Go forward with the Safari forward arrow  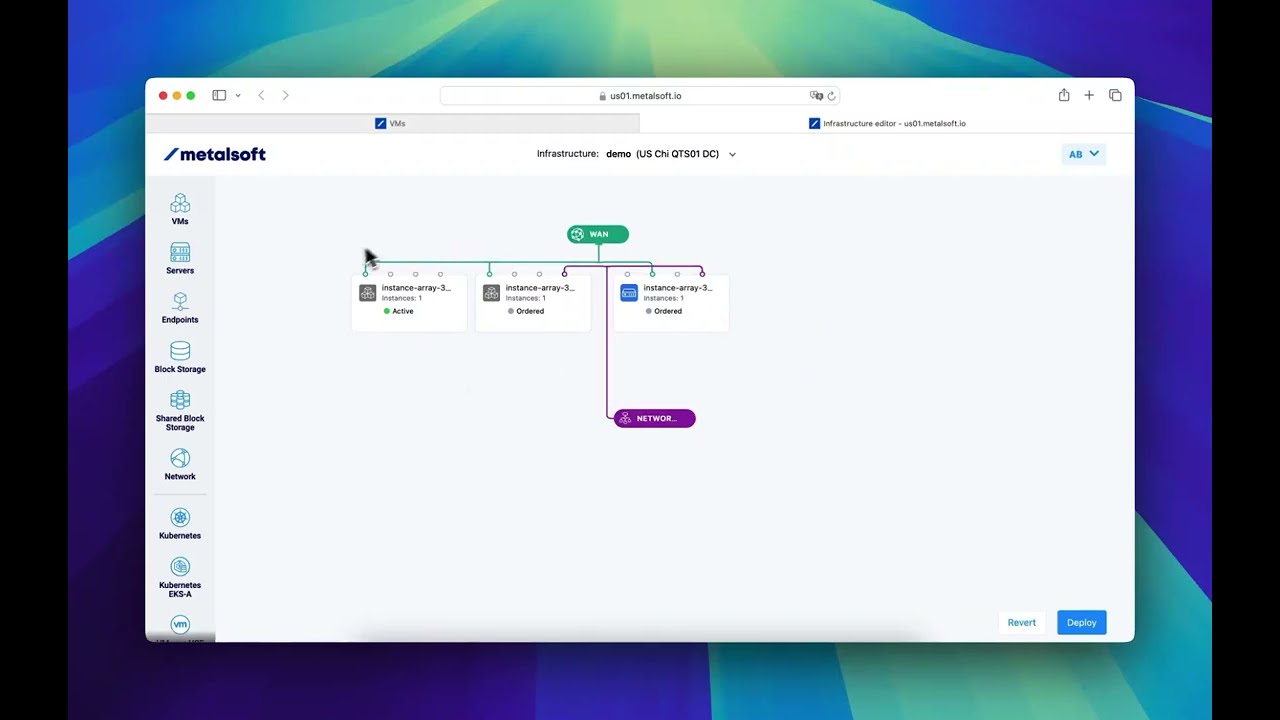coord(285,95)
